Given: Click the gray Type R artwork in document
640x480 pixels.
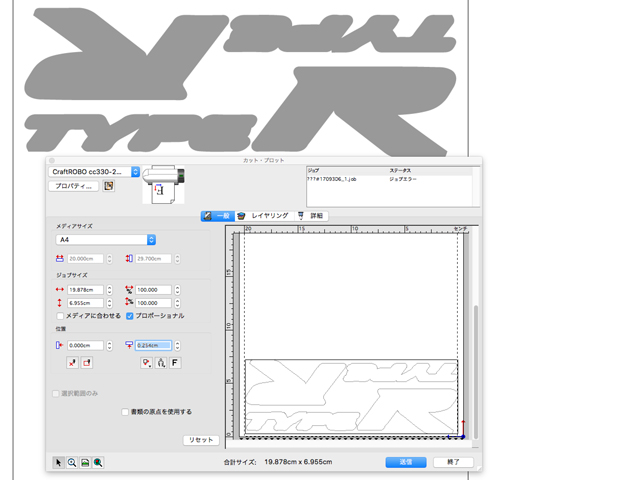Looking at the screenshot, I should 240,82.
